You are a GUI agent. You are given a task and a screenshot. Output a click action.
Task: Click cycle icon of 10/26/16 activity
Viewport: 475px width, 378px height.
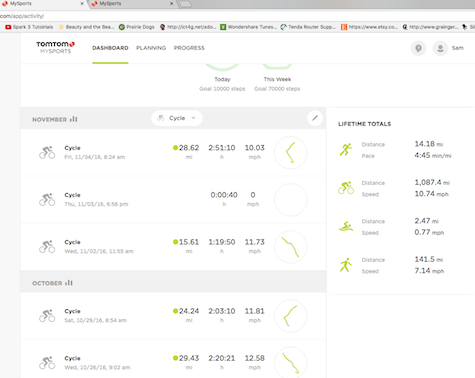(x=47, y=363)
